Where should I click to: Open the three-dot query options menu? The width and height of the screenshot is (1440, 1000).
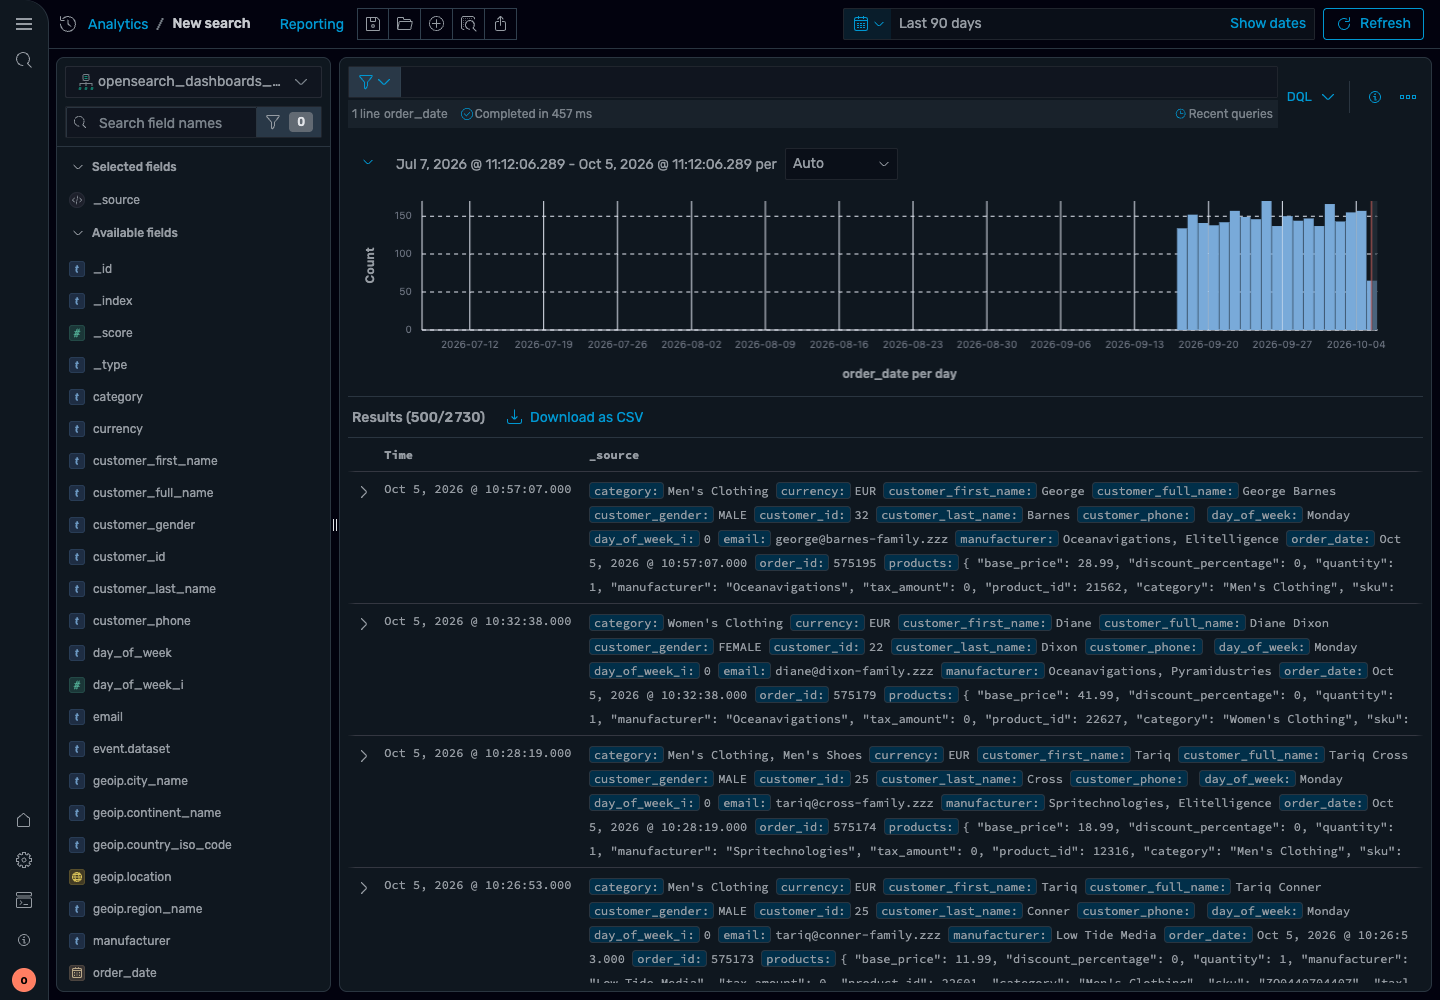[x=1408, y=97]
